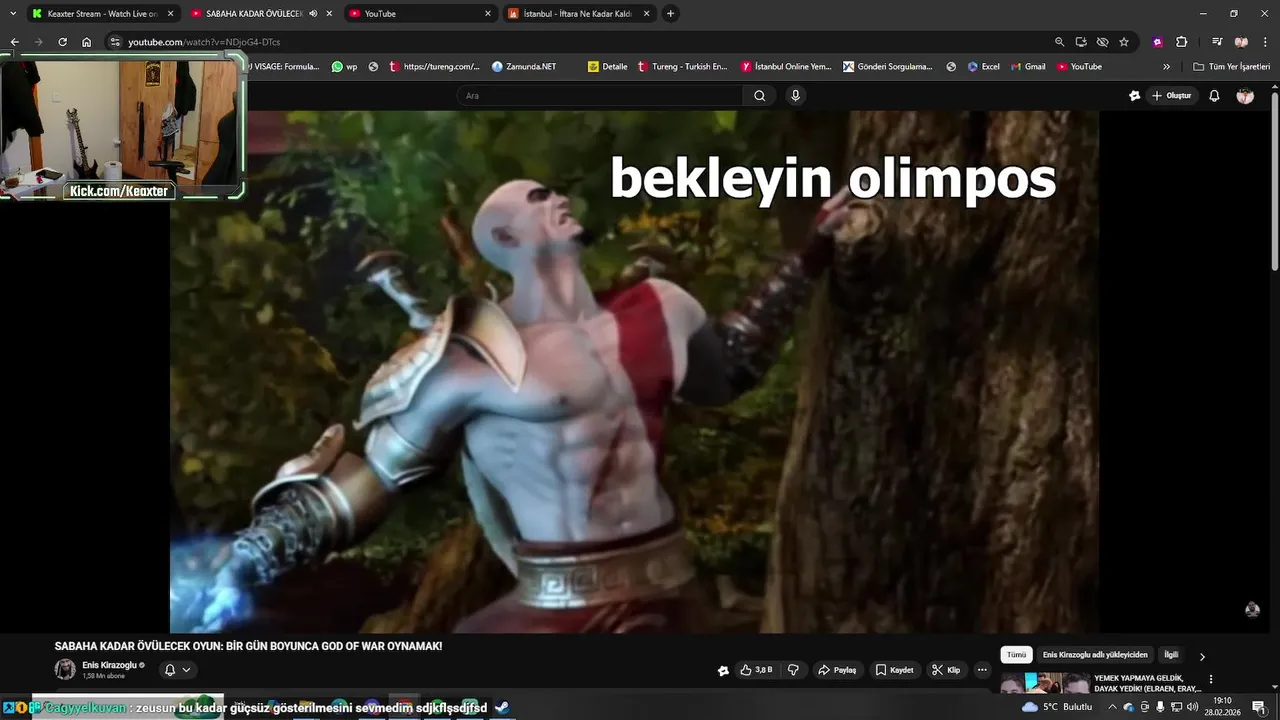Open the Gönderi Sorgulama bookmark
The width and height of the screenshot is (1280, 720).
coord(888,67)
